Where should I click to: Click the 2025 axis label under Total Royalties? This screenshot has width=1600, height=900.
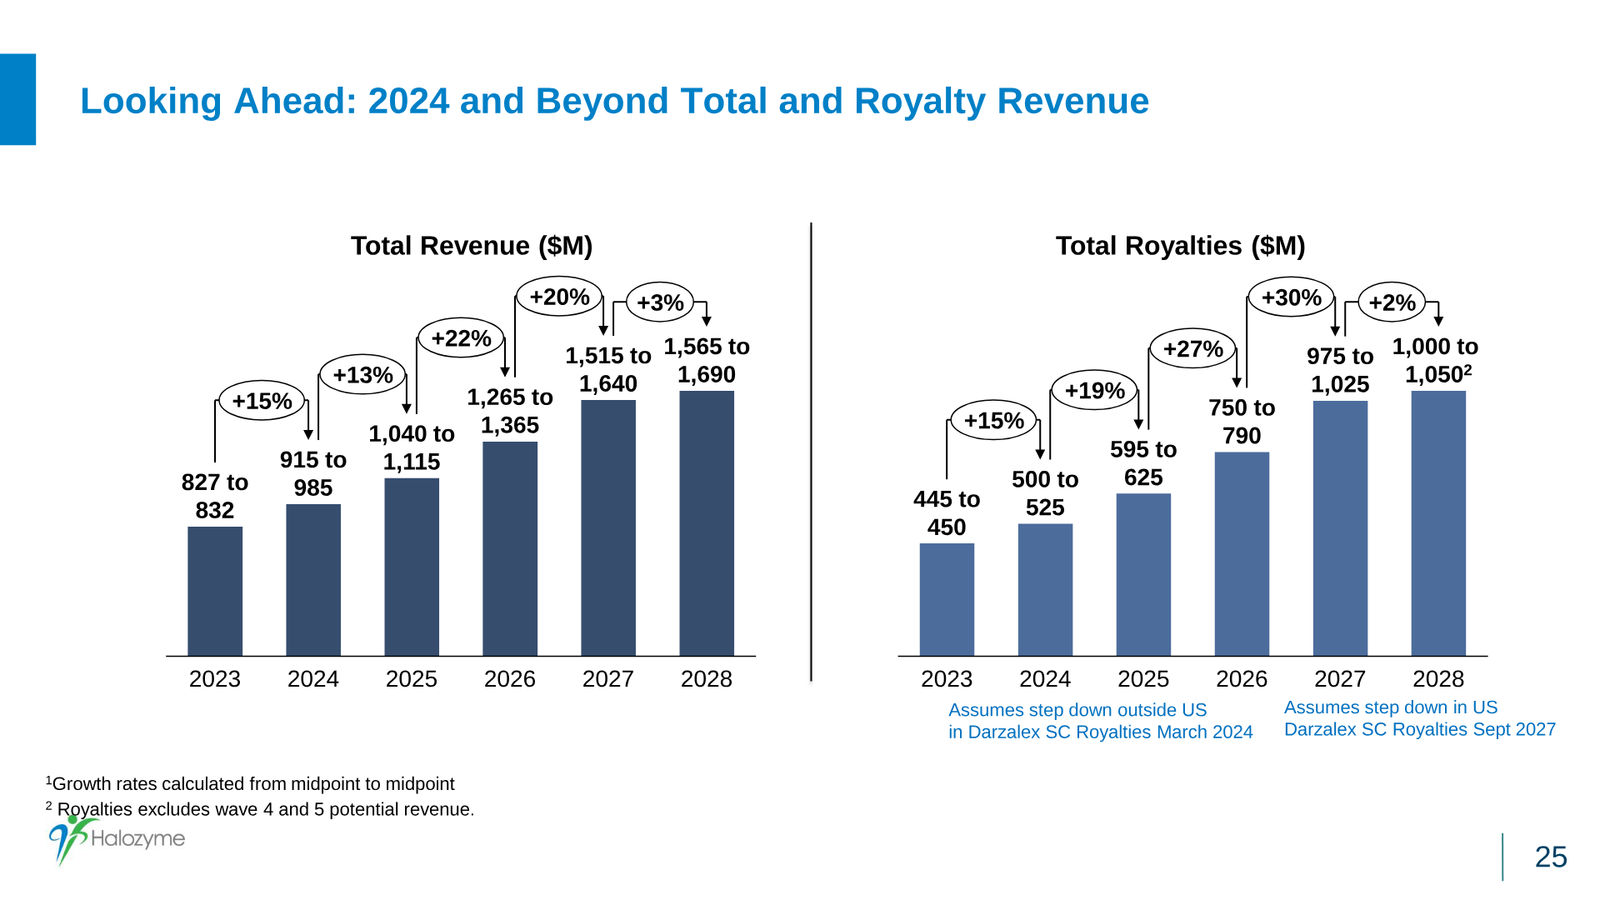pyautogui.click(x=1143, y=679)
